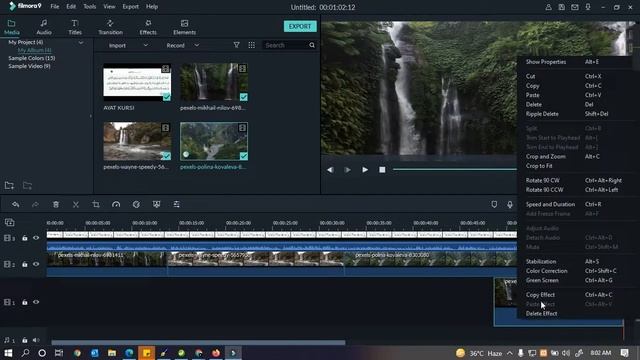Lock audio track 1
This screenshot has width=640, height=360.
pos(24,340)
